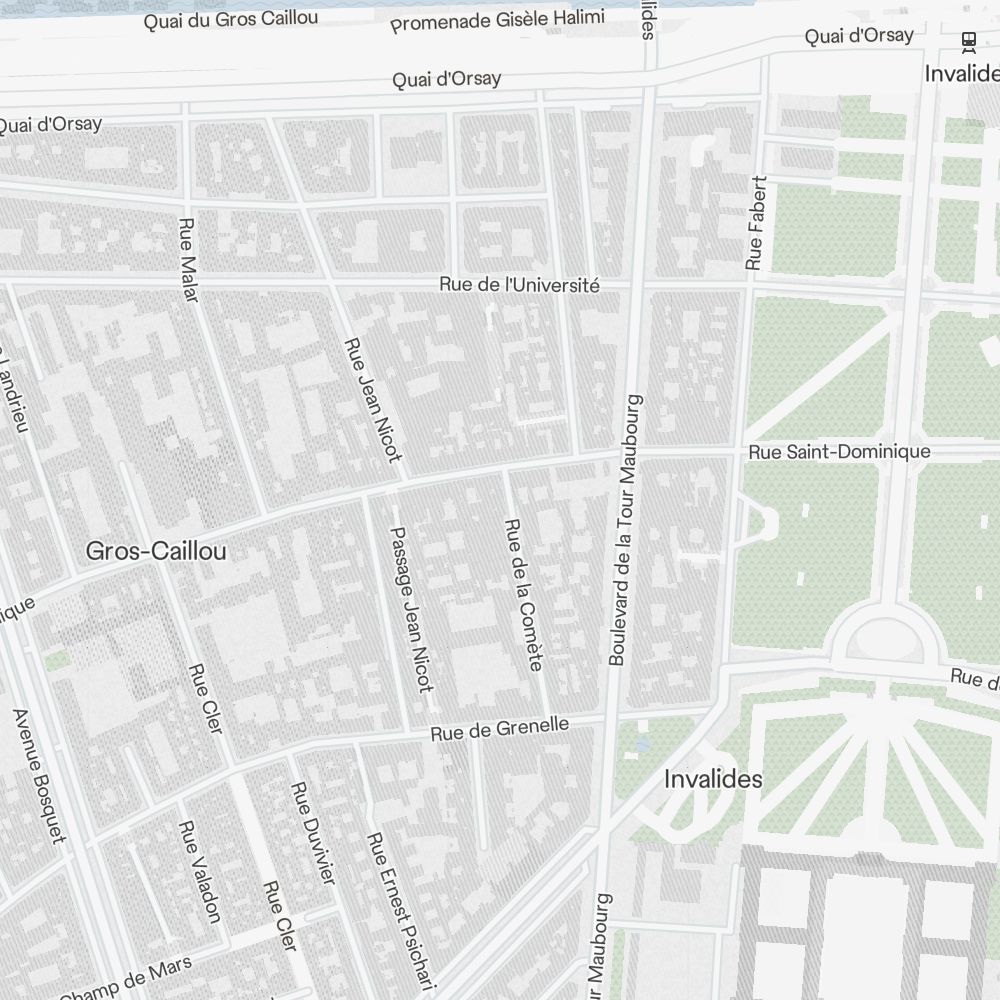
Task: Click the Rue Valadon street label
Action: click(x=198, y=870)
